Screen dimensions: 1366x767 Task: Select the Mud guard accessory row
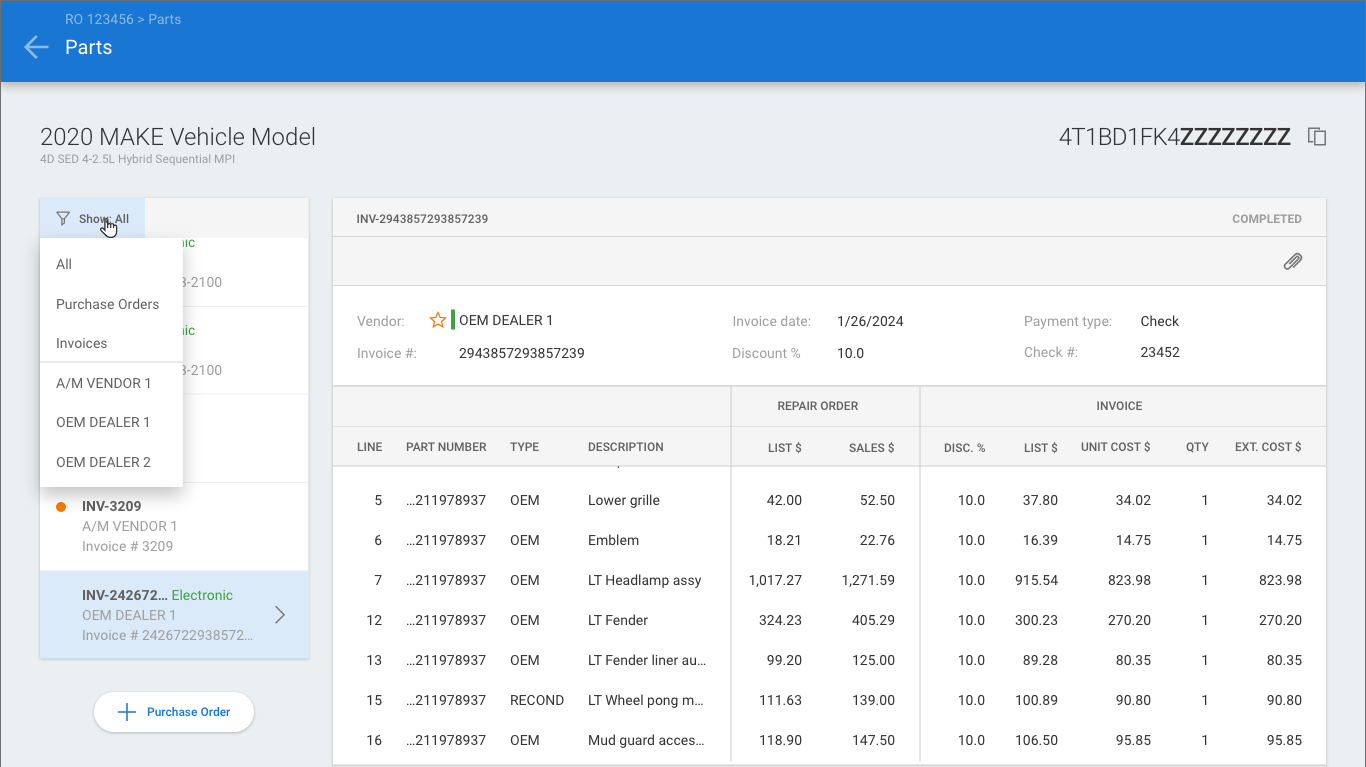(x=829, y=740)
